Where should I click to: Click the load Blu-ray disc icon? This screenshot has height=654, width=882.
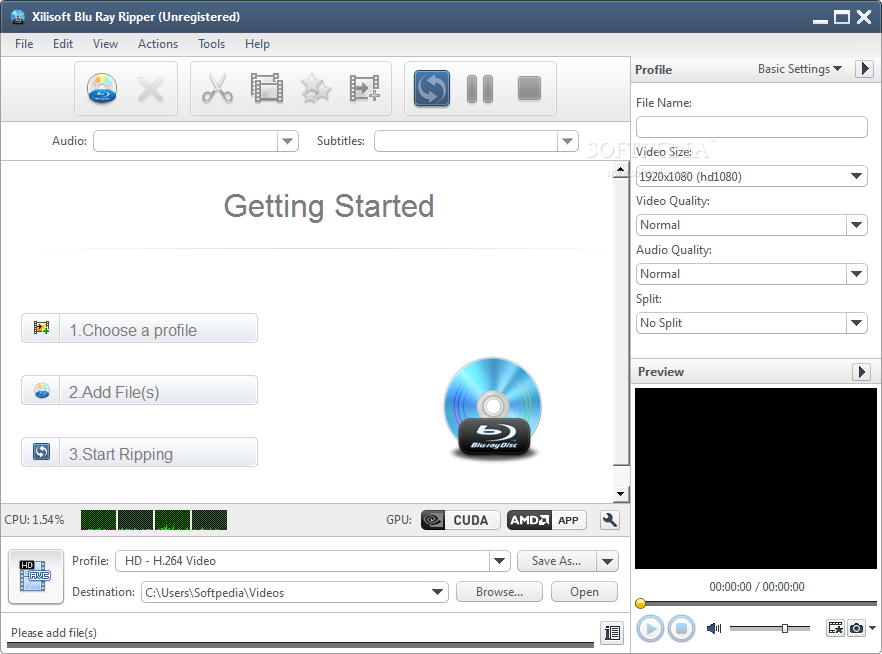102,89
